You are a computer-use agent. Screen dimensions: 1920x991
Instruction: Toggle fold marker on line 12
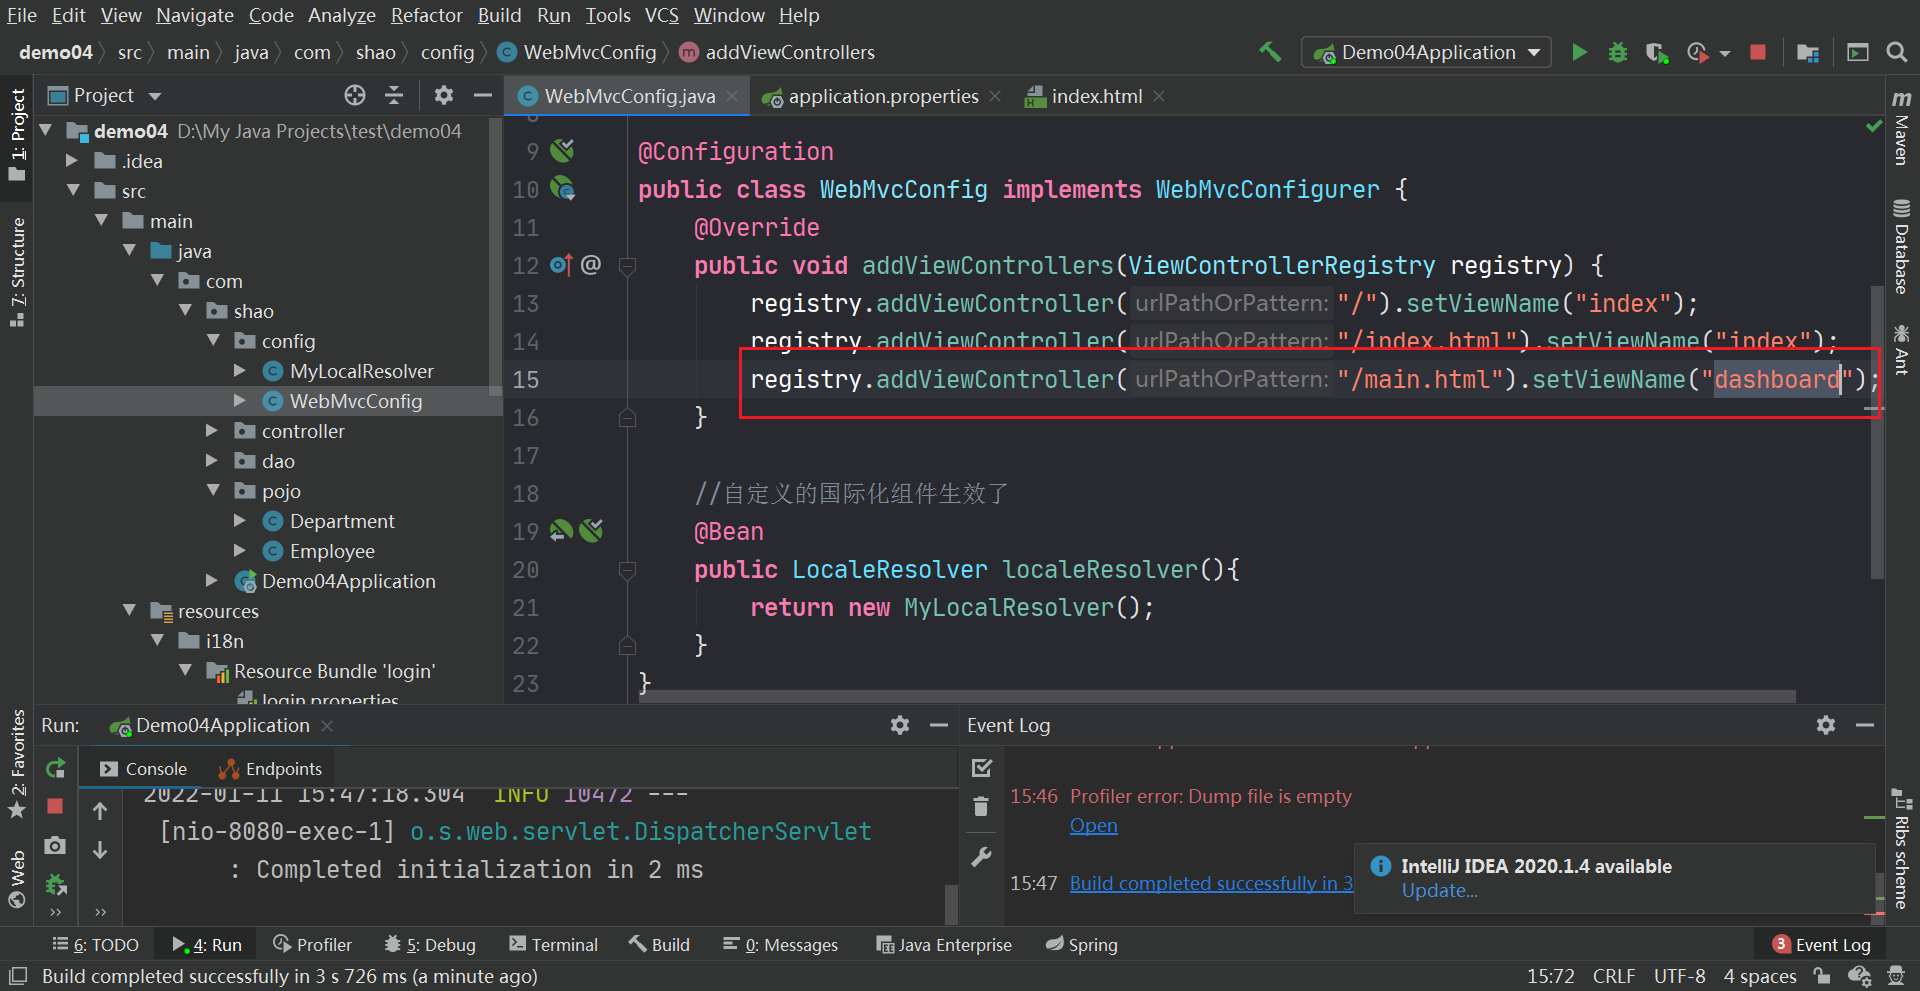[x=627, y=266]
